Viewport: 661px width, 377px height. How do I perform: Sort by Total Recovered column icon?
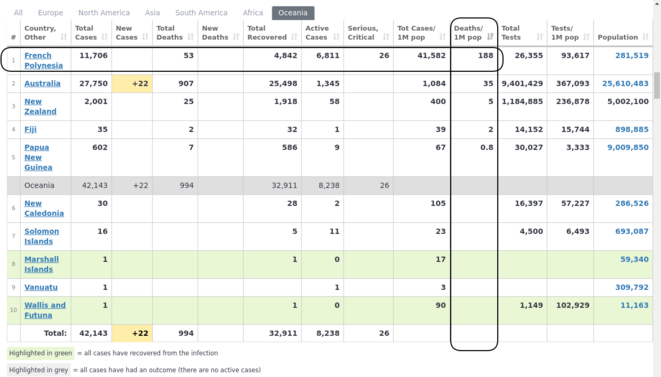[294, 37]
